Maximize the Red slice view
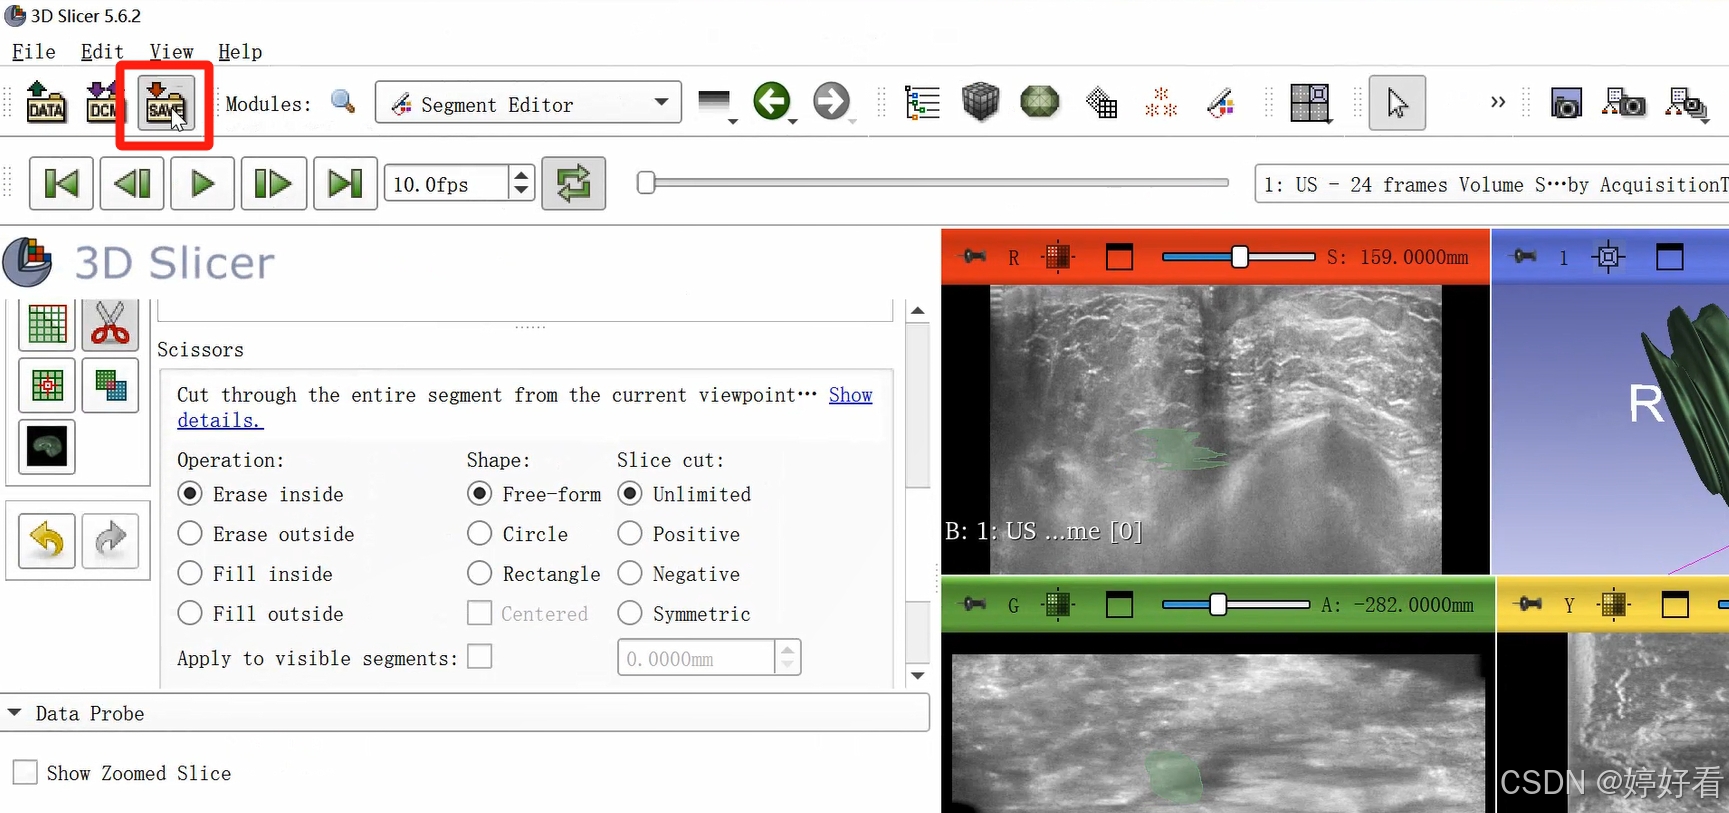The width and height of the screenshot is (1729, 813). point(1119,257)
